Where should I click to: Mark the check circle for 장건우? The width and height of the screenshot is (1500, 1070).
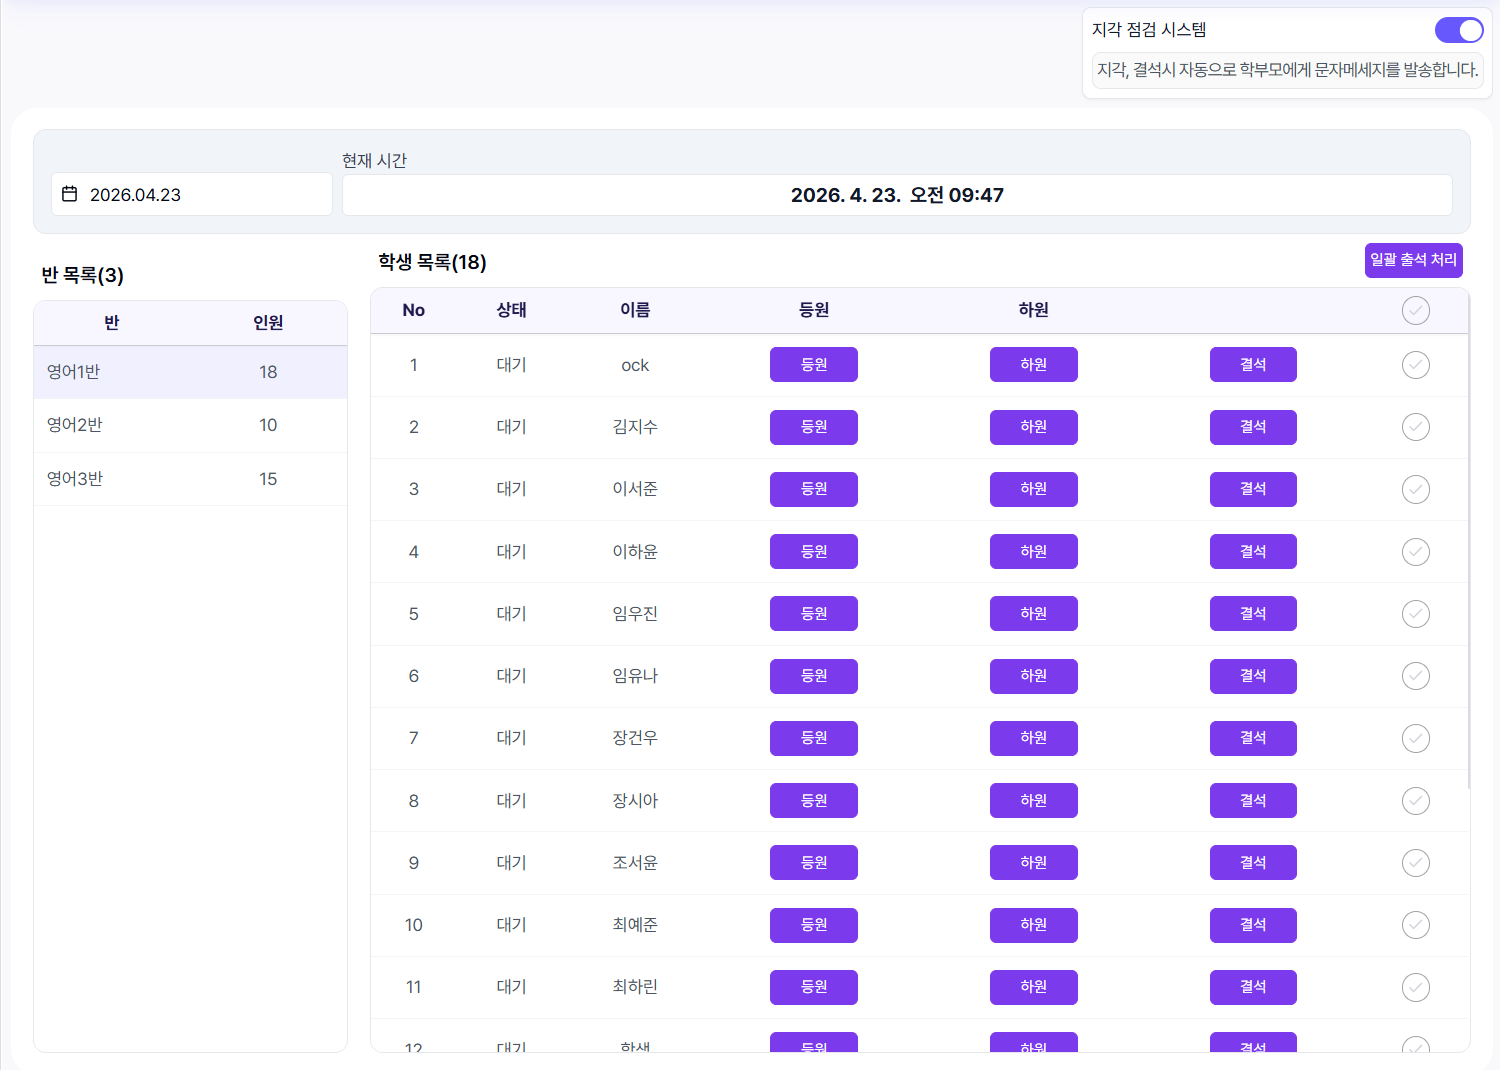coord(1415,738)
